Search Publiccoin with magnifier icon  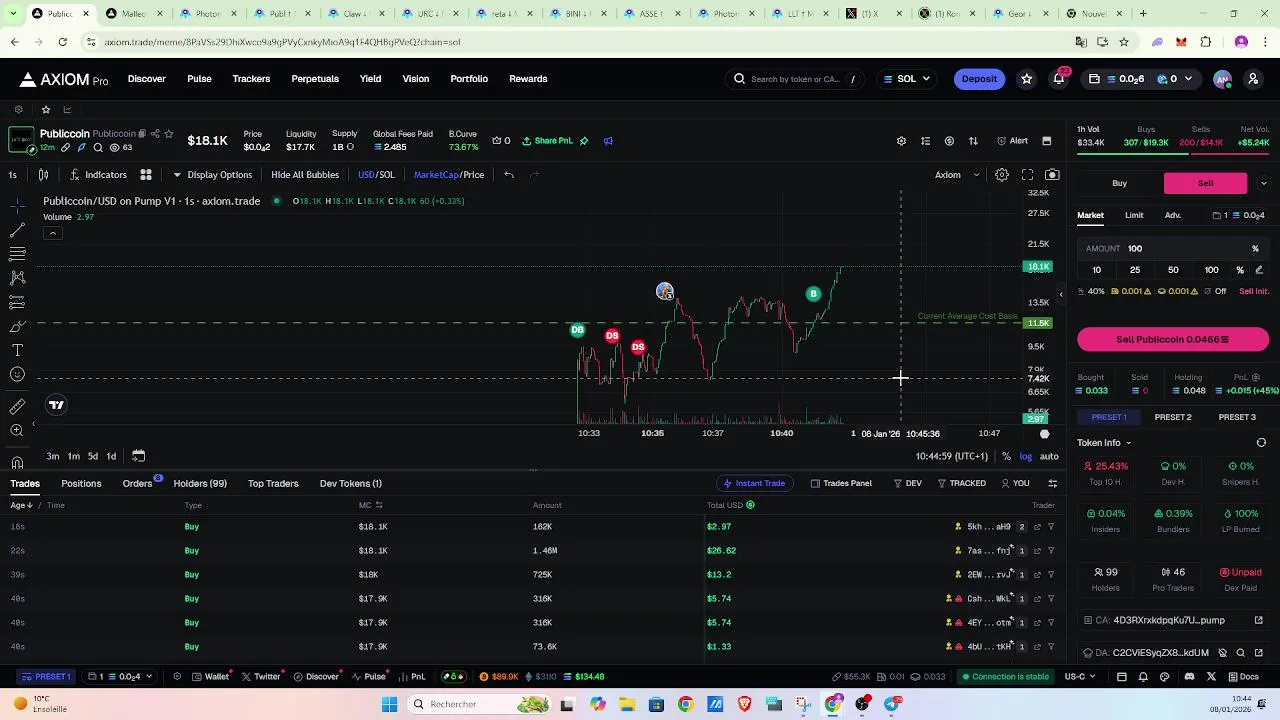coord(98,148)
